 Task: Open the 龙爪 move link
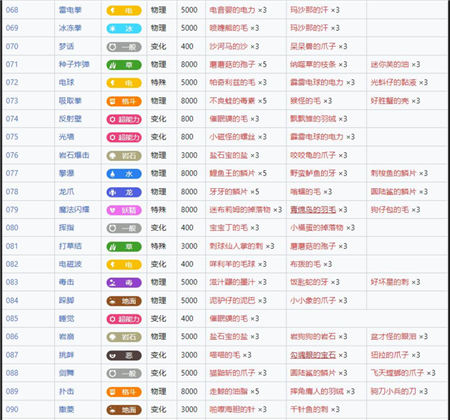coord(66,192)
